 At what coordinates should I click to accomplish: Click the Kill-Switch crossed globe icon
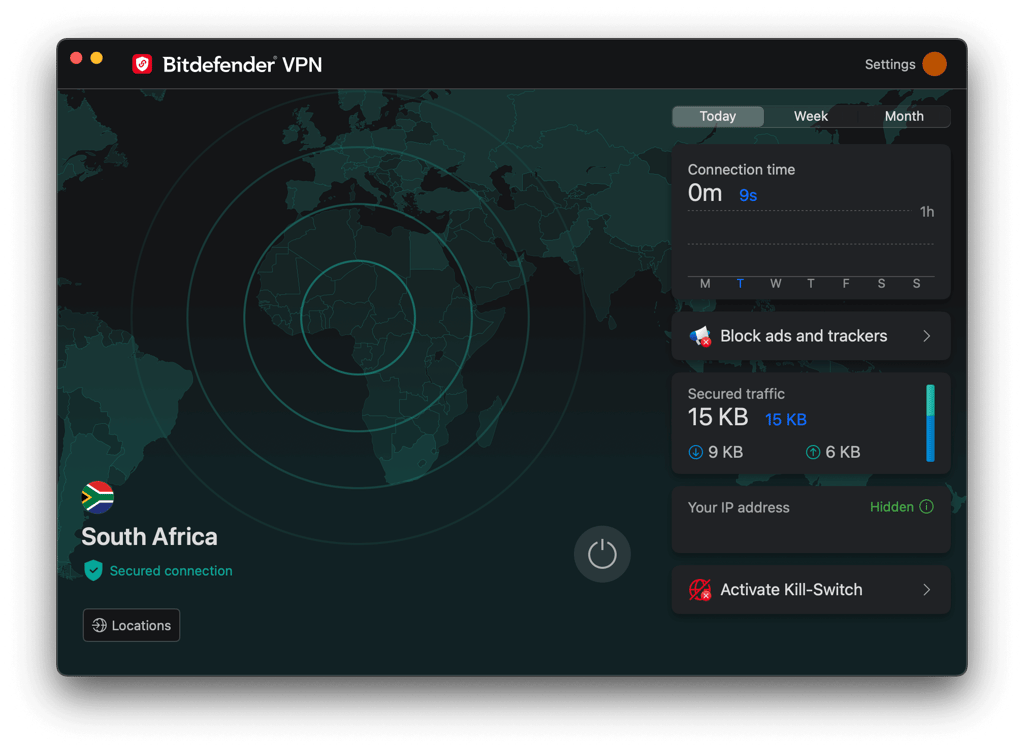[700, 590]
